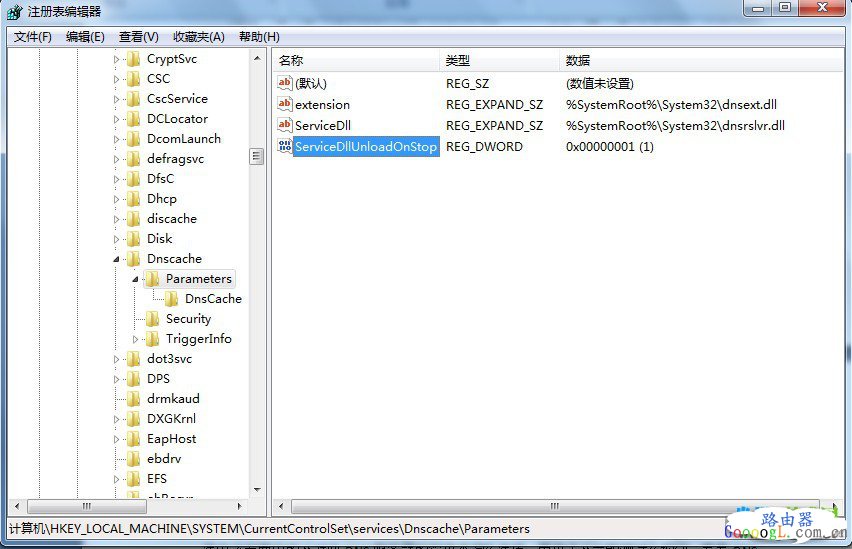Open the 查看(V) menu
Viewport: 852px width, 549px height.
[x=138, y=37]
